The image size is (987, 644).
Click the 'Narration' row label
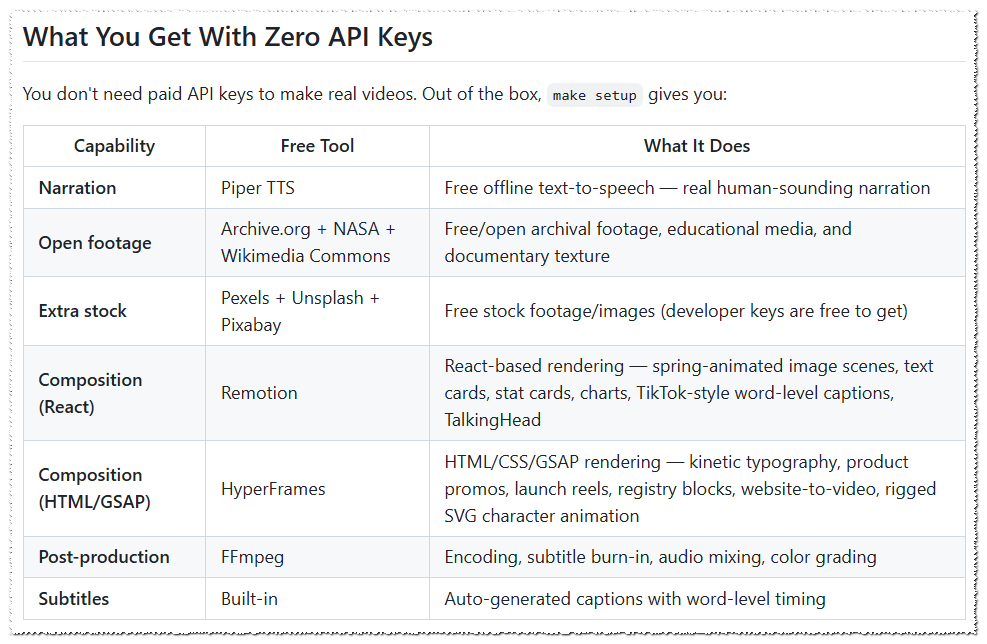click(77, 188)
